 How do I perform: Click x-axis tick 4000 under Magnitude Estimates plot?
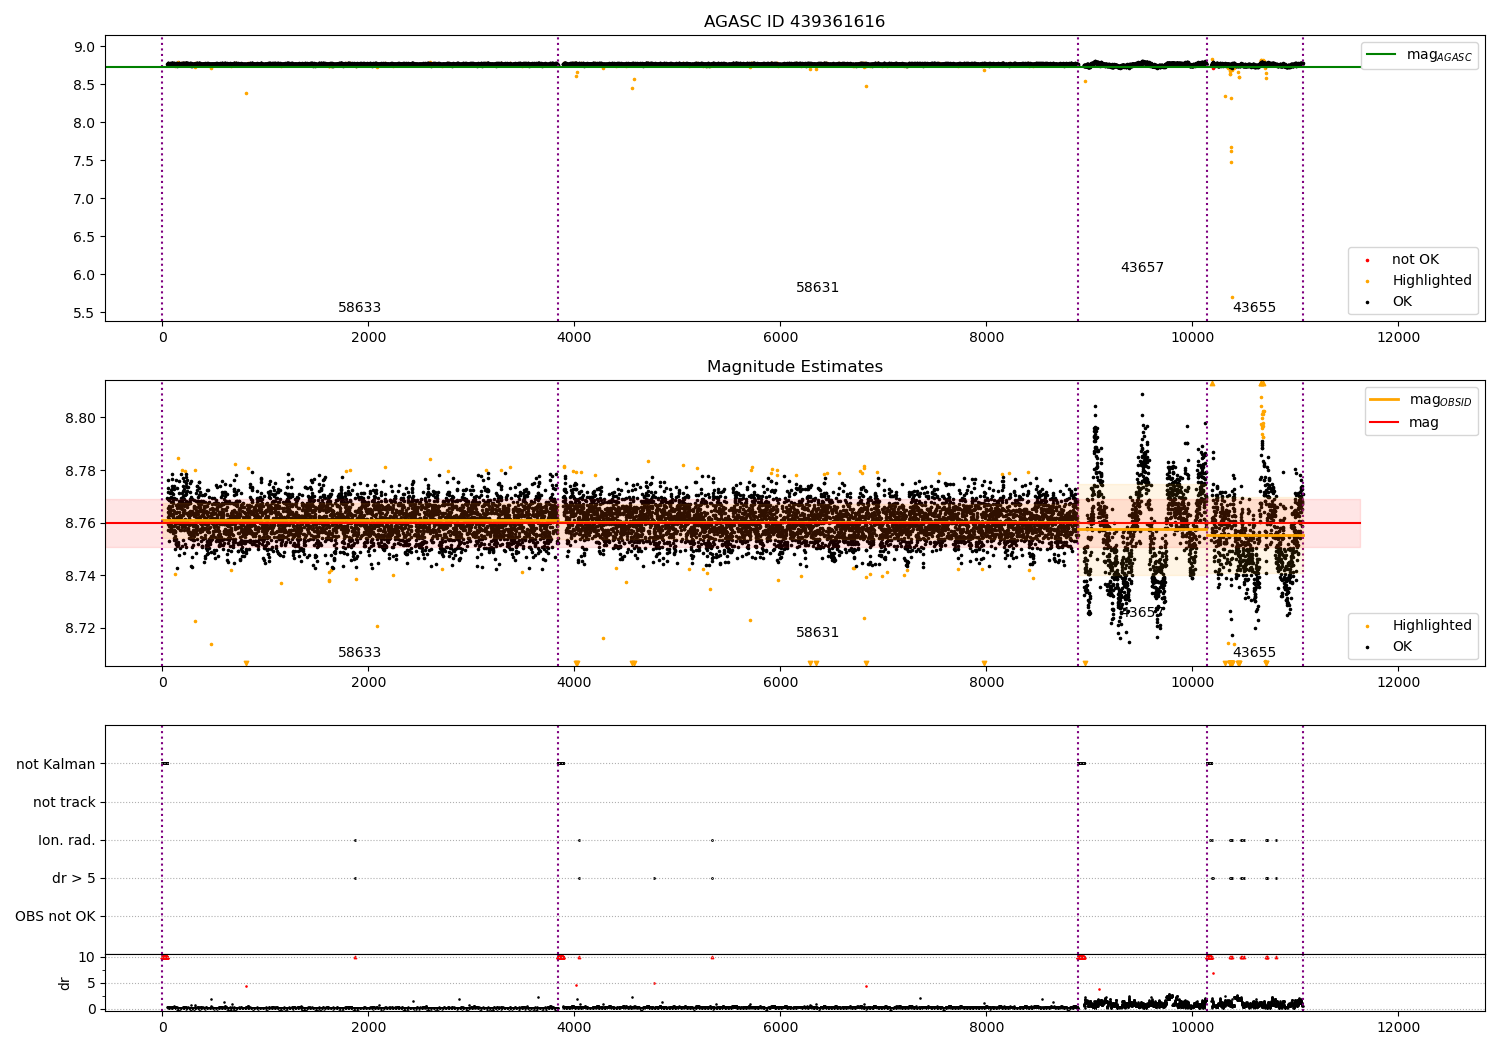coord(574,683)
